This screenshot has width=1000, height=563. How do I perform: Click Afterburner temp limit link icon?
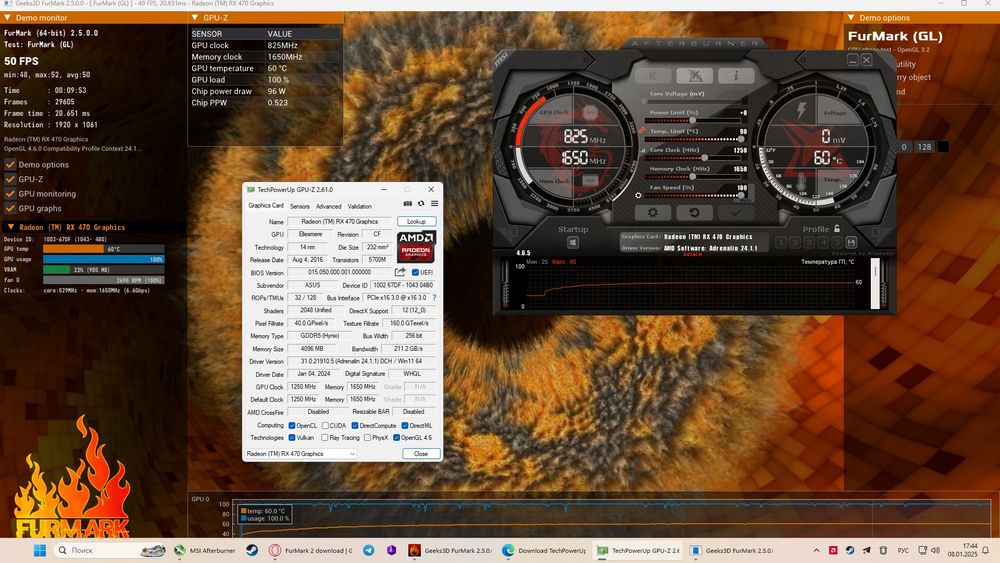point(642,131)
